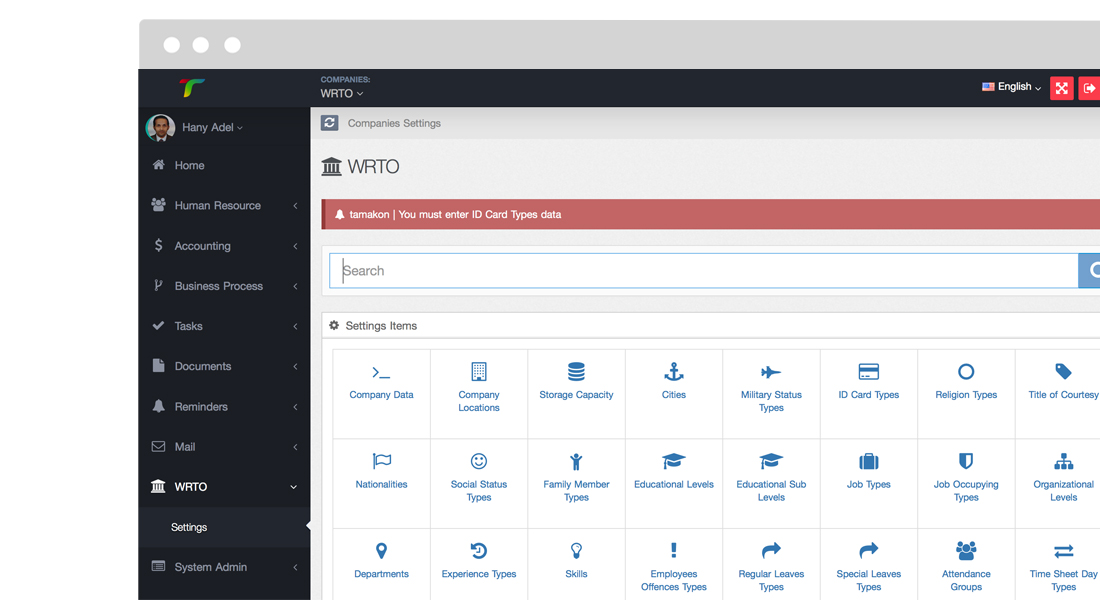Select Settings submenu under WRTO
Viewport: 1100px width, 600px height.
(x=189, y=527)
